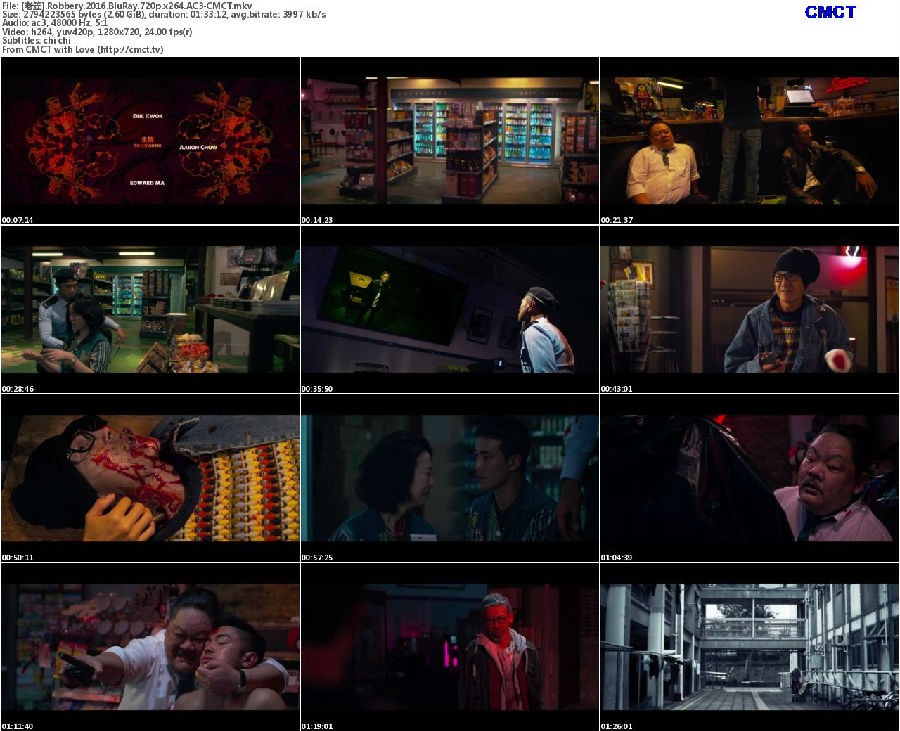Open the red floral credits thumbnail
Image resolution: width=900 pixels, height=731 pixels.
point(150,141)
